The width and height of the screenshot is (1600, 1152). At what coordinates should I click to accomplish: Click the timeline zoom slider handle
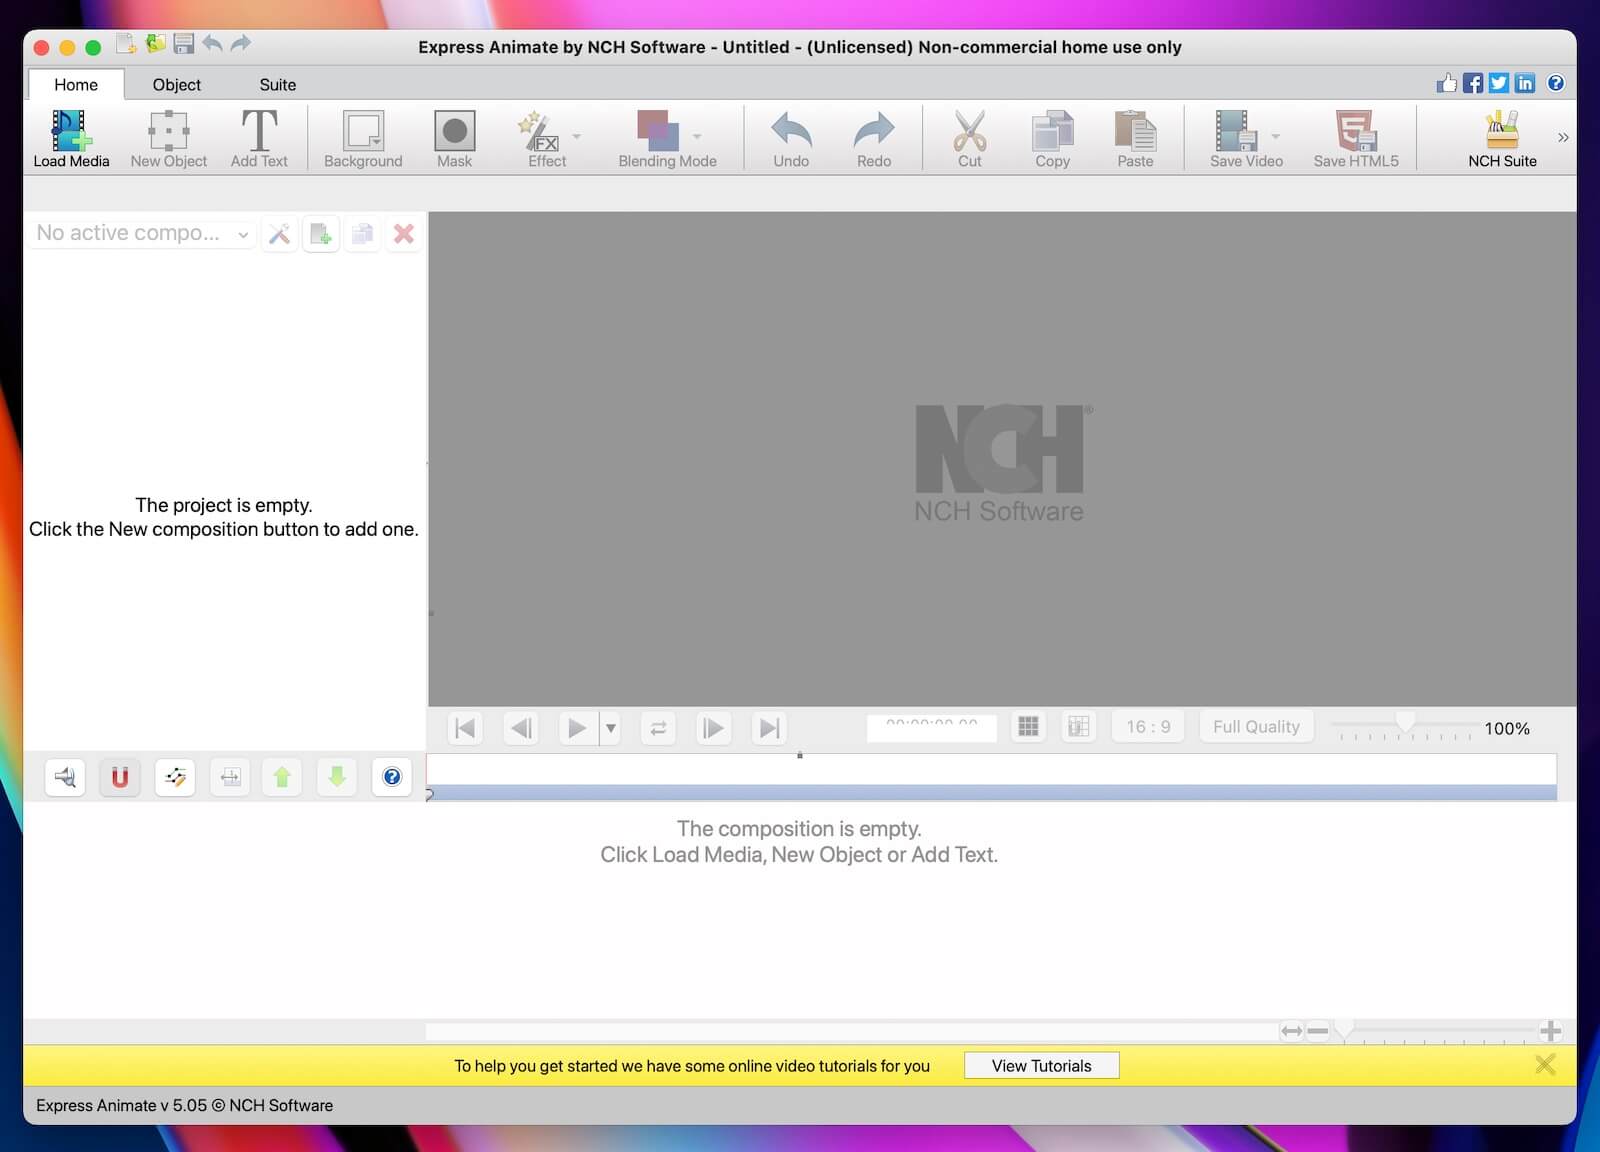pyautogui.click(x=1345, y=1029)
